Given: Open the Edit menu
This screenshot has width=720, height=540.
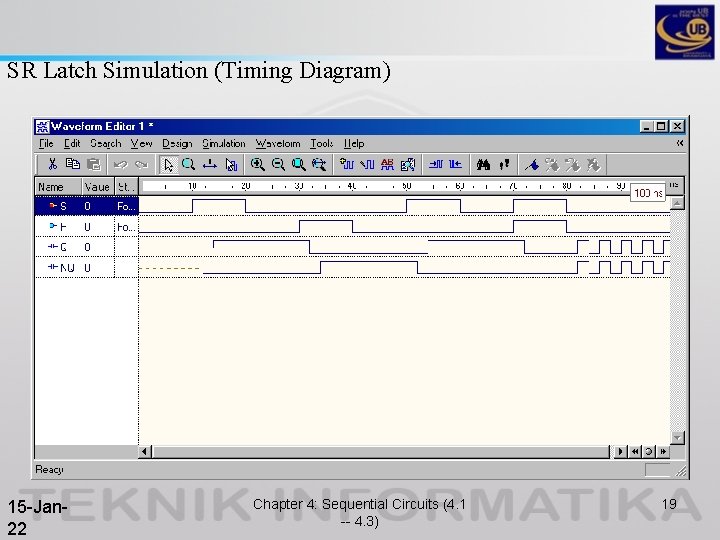Looking at the screenshot, I should (72, 144).
